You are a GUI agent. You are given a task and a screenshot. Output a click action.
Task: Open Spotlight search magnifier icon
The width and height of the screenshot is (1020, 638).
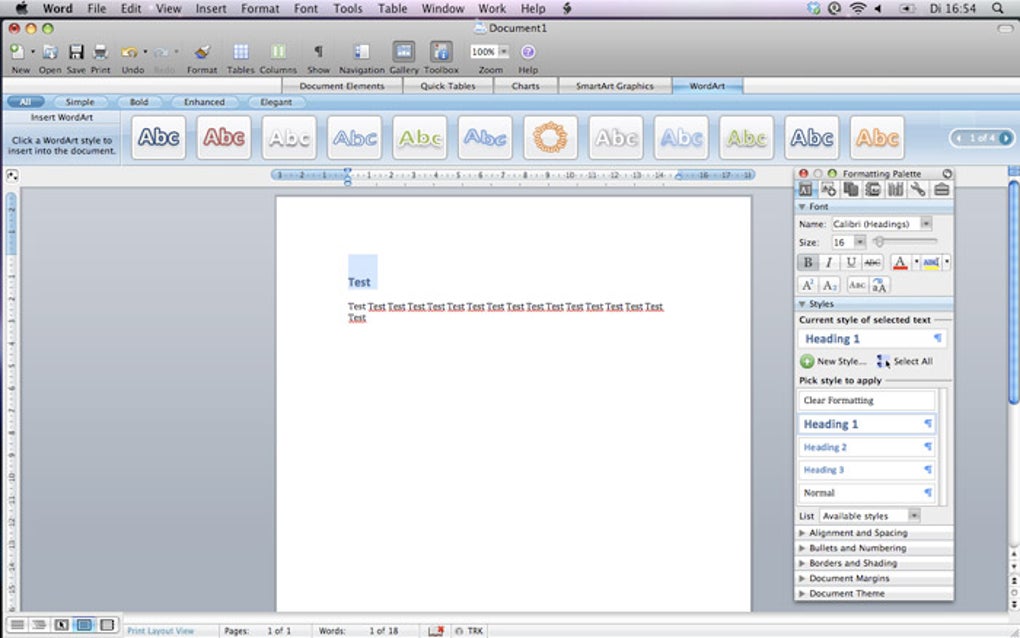(997, 8)
